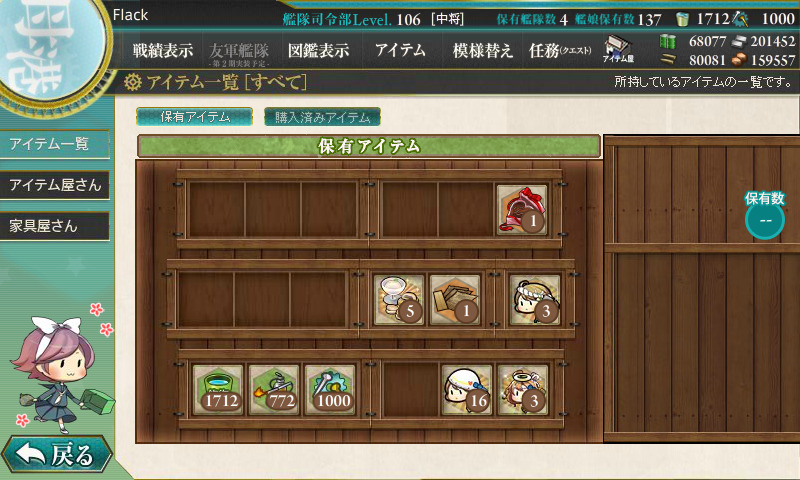Select the dessert dish item with count 5
The height and width of the screenshot is (480, 800).
click(399, 300)
